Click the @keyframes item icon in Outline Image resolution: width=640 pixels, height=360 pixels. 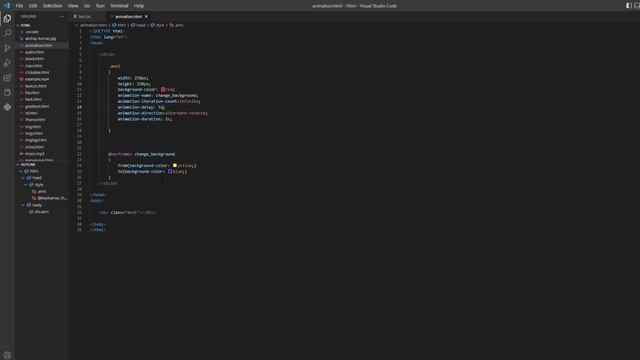(34, 198)
